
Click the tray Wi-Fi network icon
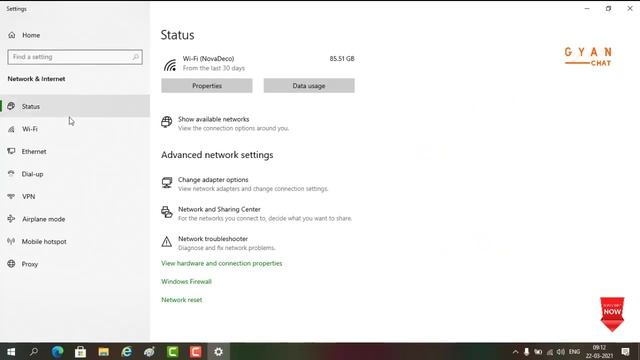coord(550,352)
